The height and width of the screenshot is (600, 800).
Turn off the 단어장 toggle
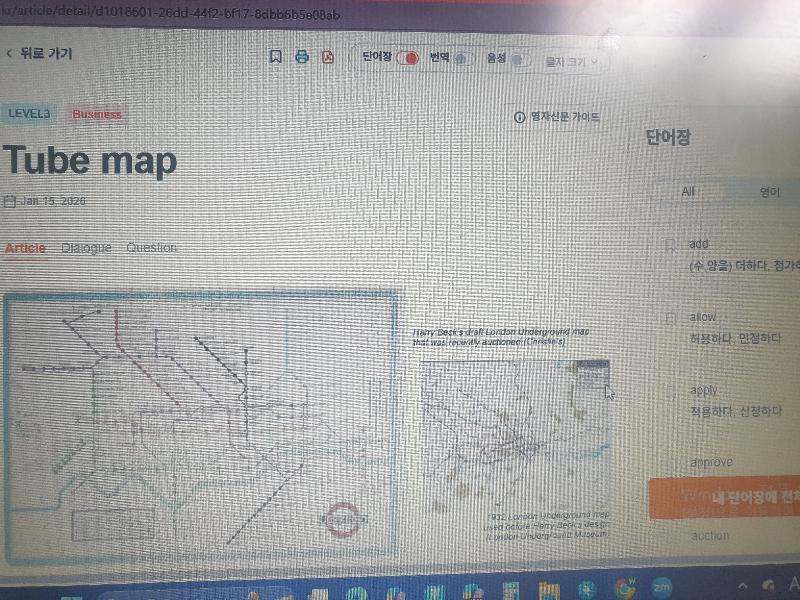coord(407,58)
